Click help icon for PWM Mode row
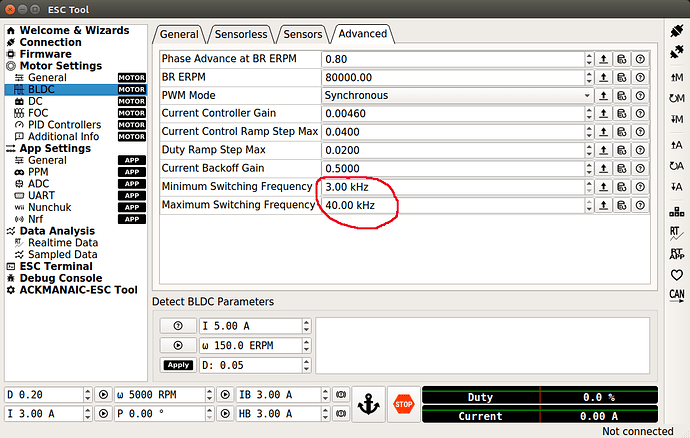The height and width of the screenshot is (438, 690). (x=640, y=96)
